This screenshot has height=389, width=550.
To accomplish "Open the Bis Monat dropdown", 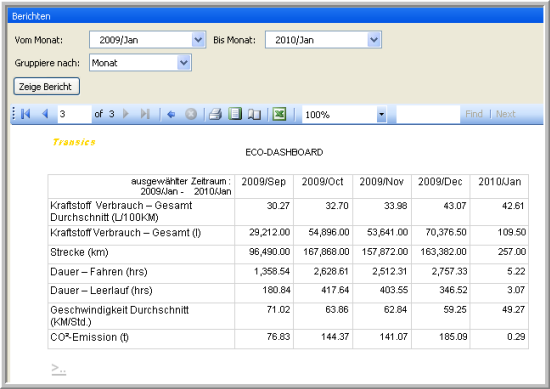I will coord(374,40).
